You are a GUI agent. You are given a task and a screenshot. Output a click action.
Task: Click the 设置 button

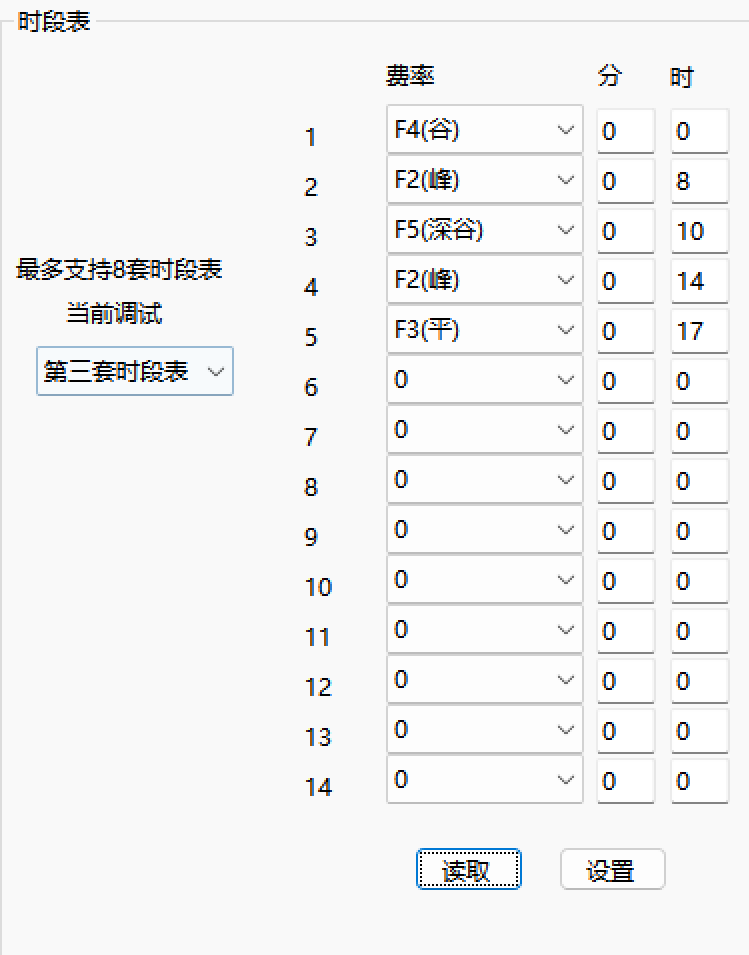point(612,870)
